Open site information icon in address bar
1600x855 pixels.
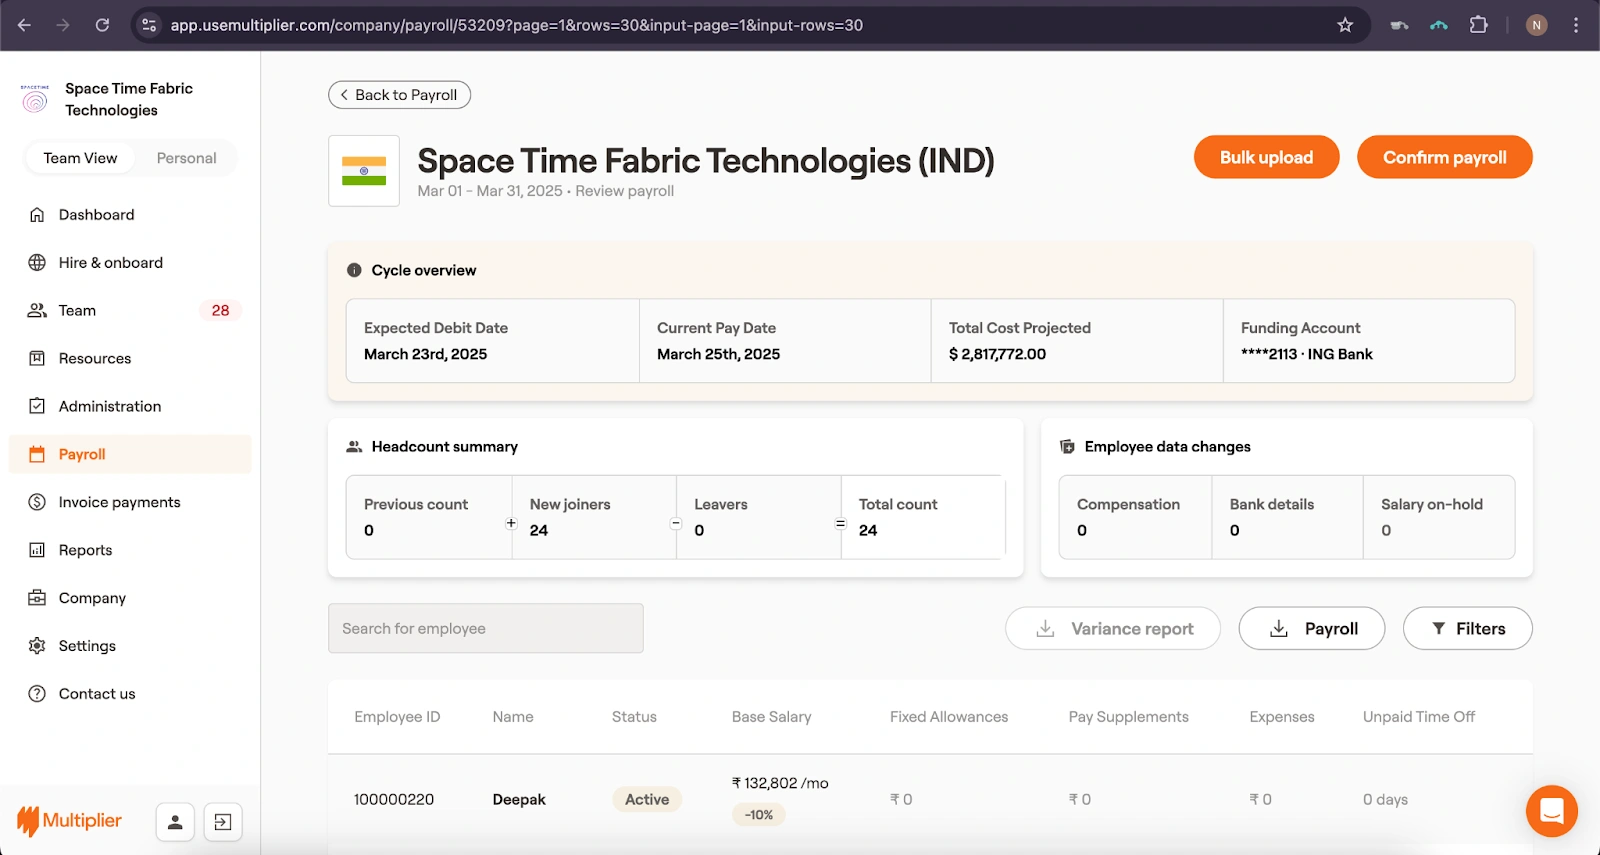(x=149, y=25)
